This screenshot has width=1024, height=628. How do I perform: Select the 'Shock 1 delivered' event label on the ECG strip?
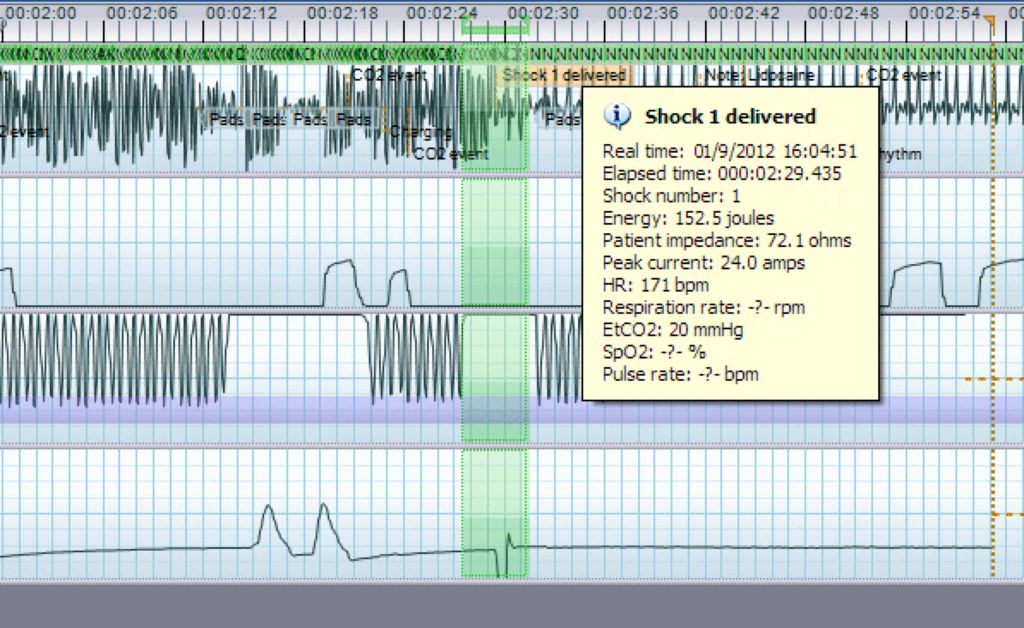click(x=564, y=75)
